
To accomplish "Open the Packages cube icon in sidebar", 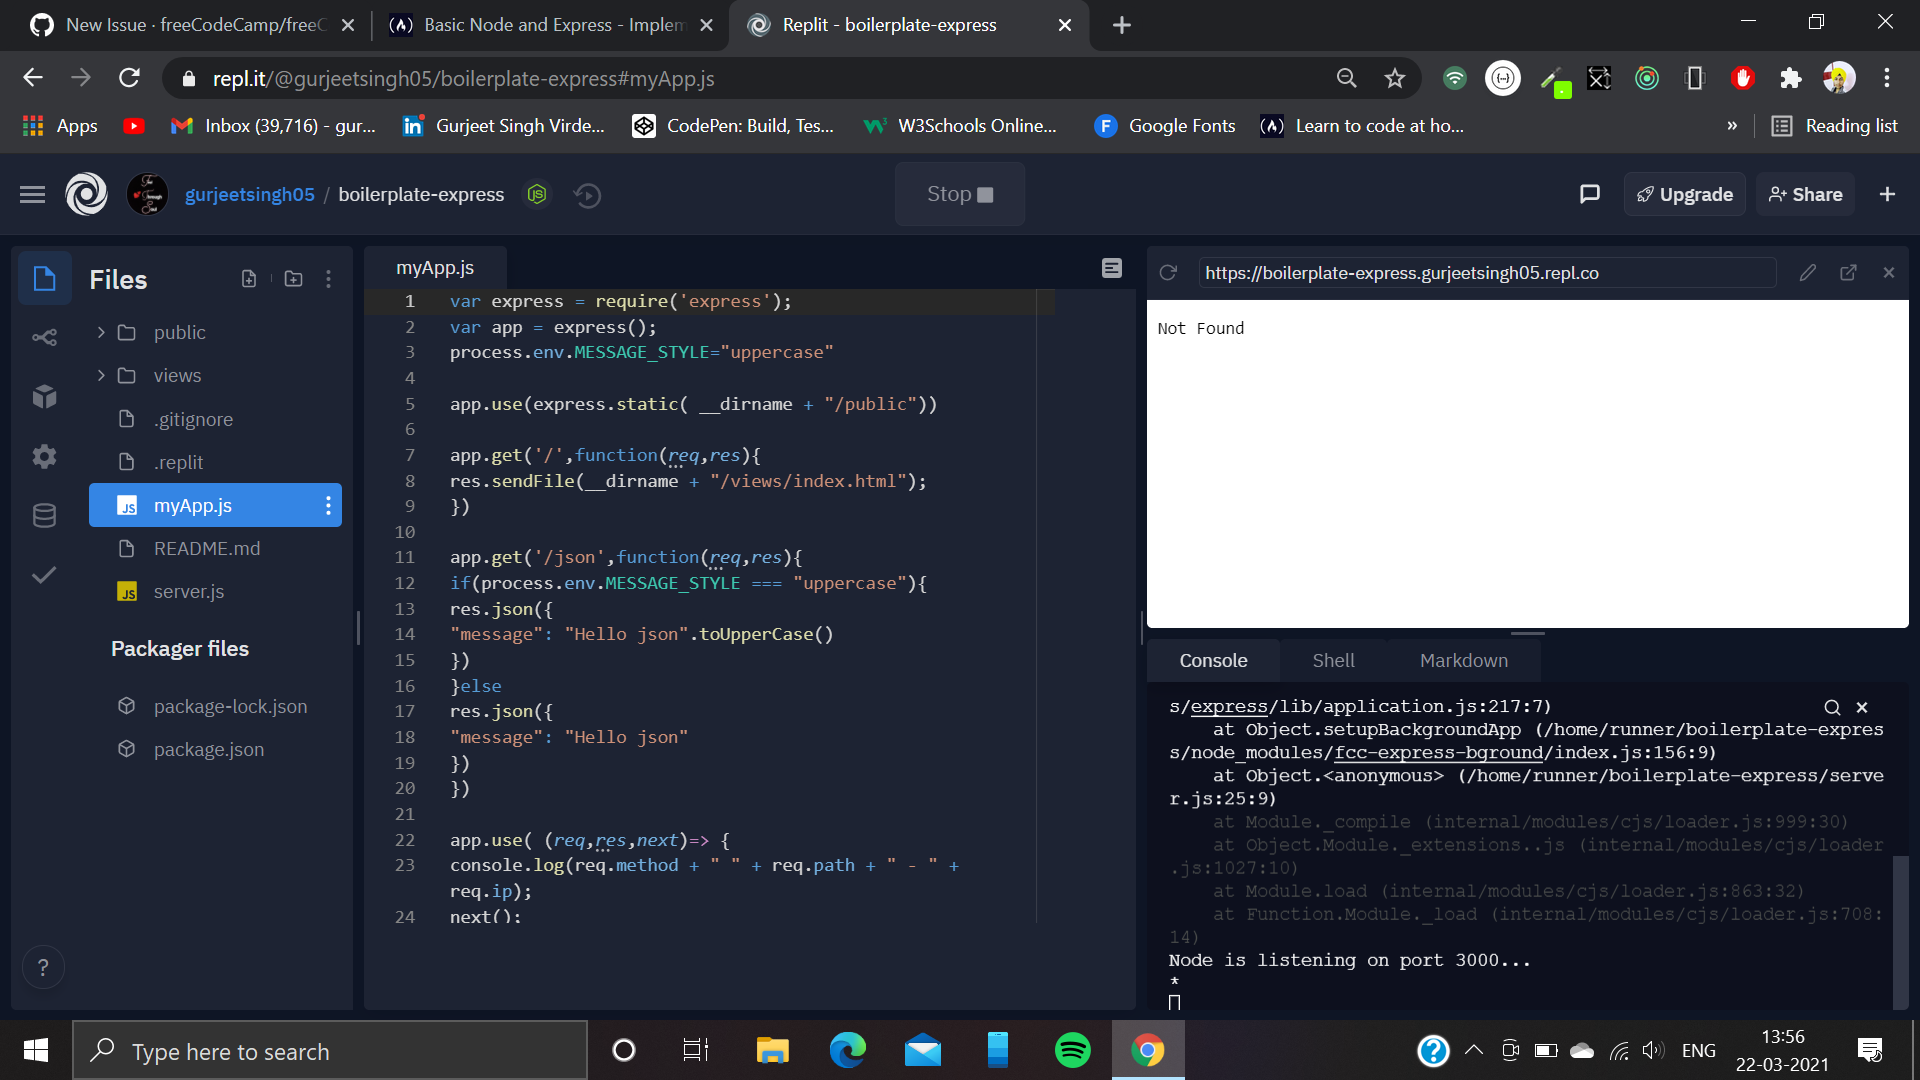I will pos(44,397).
